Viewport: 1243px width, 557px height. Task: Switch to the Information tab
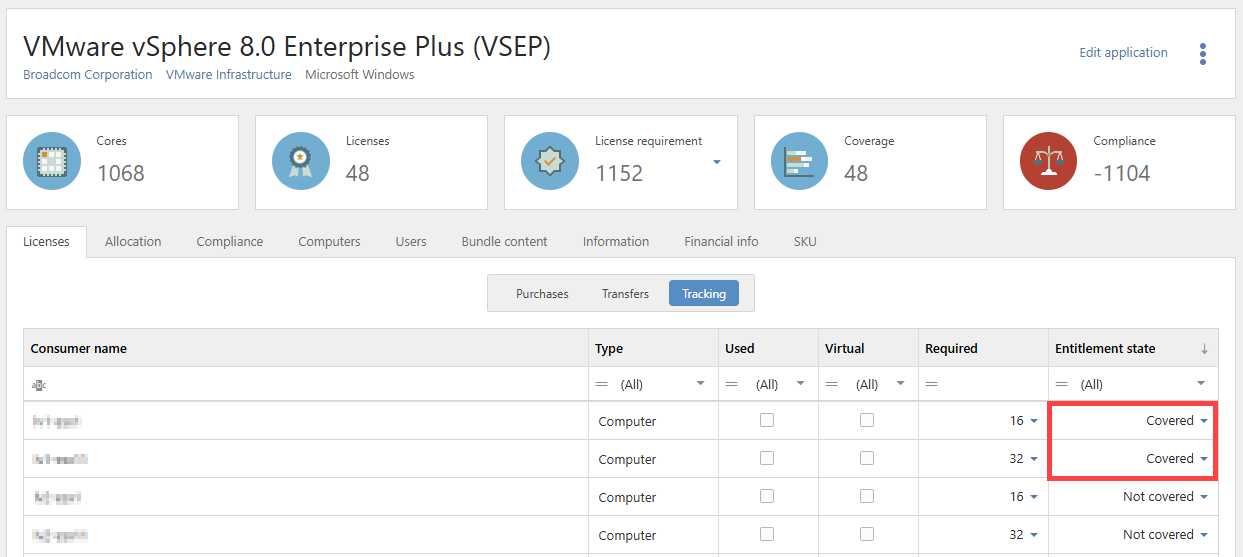pyautogui.click(x=616, y=241)
